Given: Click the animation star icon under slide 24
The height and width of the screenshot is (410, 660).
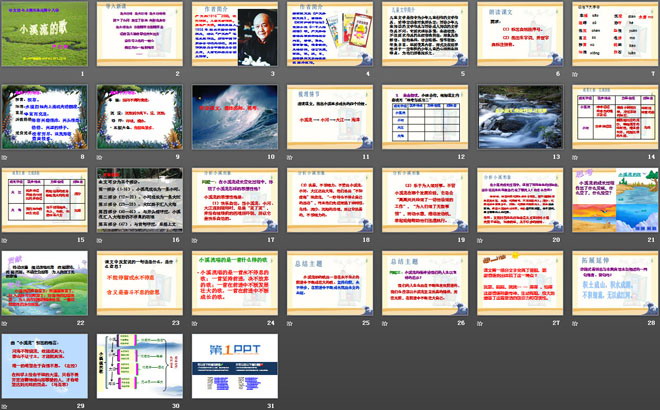Looking at the screenshot, I should point(195,323).
